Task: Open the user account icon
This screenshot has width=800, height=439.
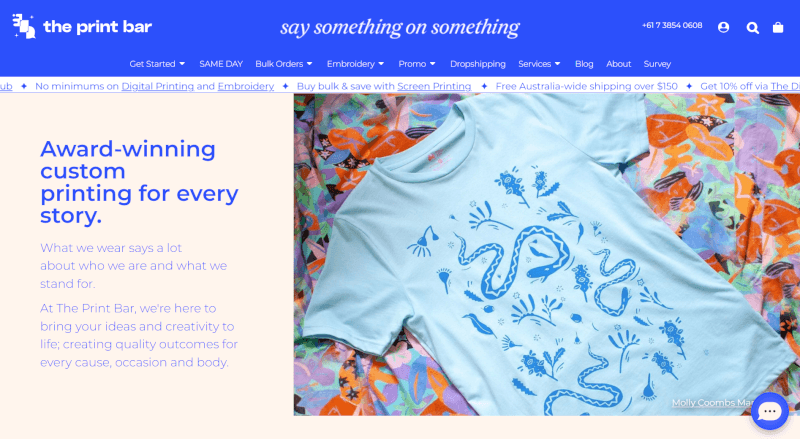Action: coord(723,27)
